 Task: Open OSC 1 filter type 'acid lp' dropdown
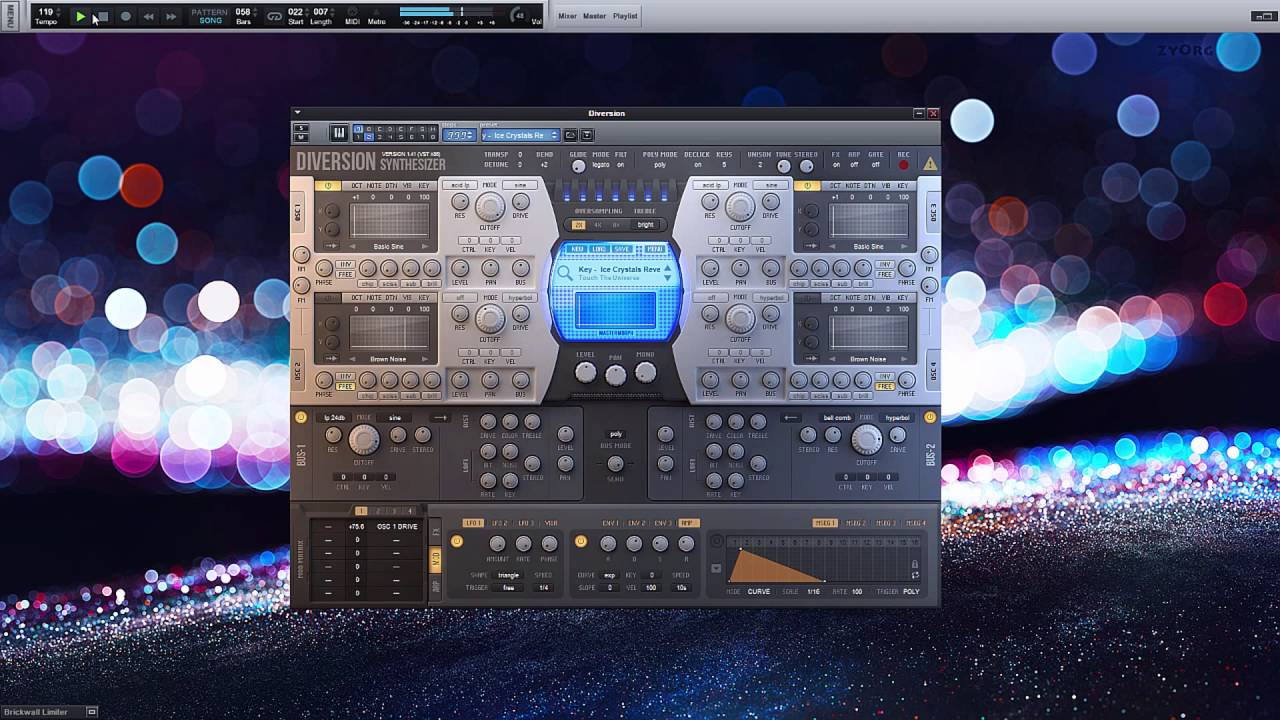pyautogui.click(x=460, y=185)
